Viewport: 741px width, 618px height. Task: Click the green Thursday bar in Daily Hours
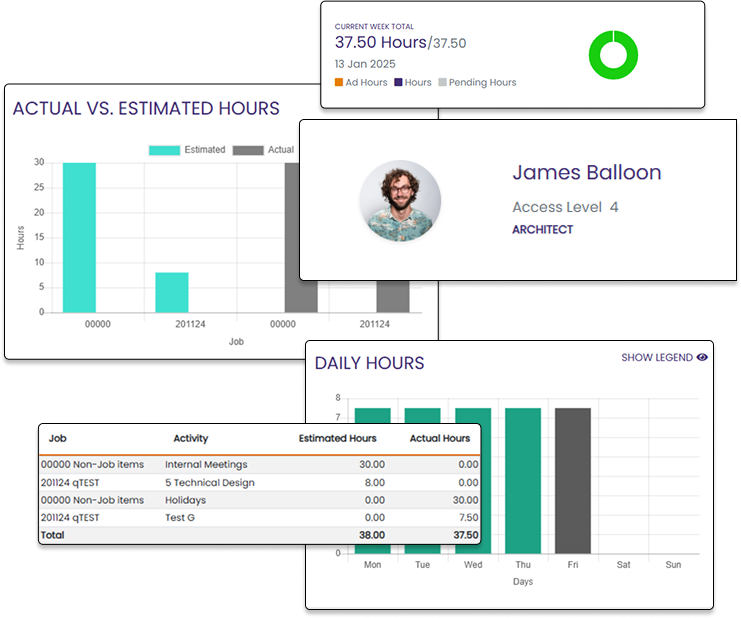523,480
